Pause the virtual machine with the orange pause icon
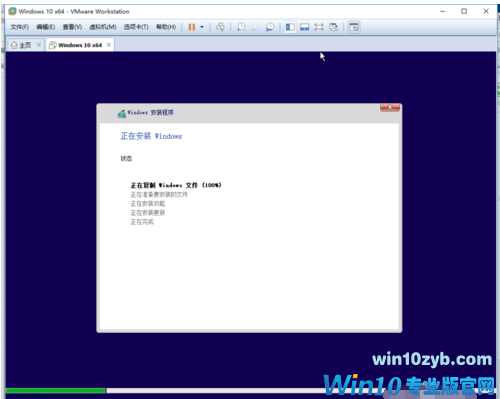Screen dimensions: 500x399 tap(192, 27)
